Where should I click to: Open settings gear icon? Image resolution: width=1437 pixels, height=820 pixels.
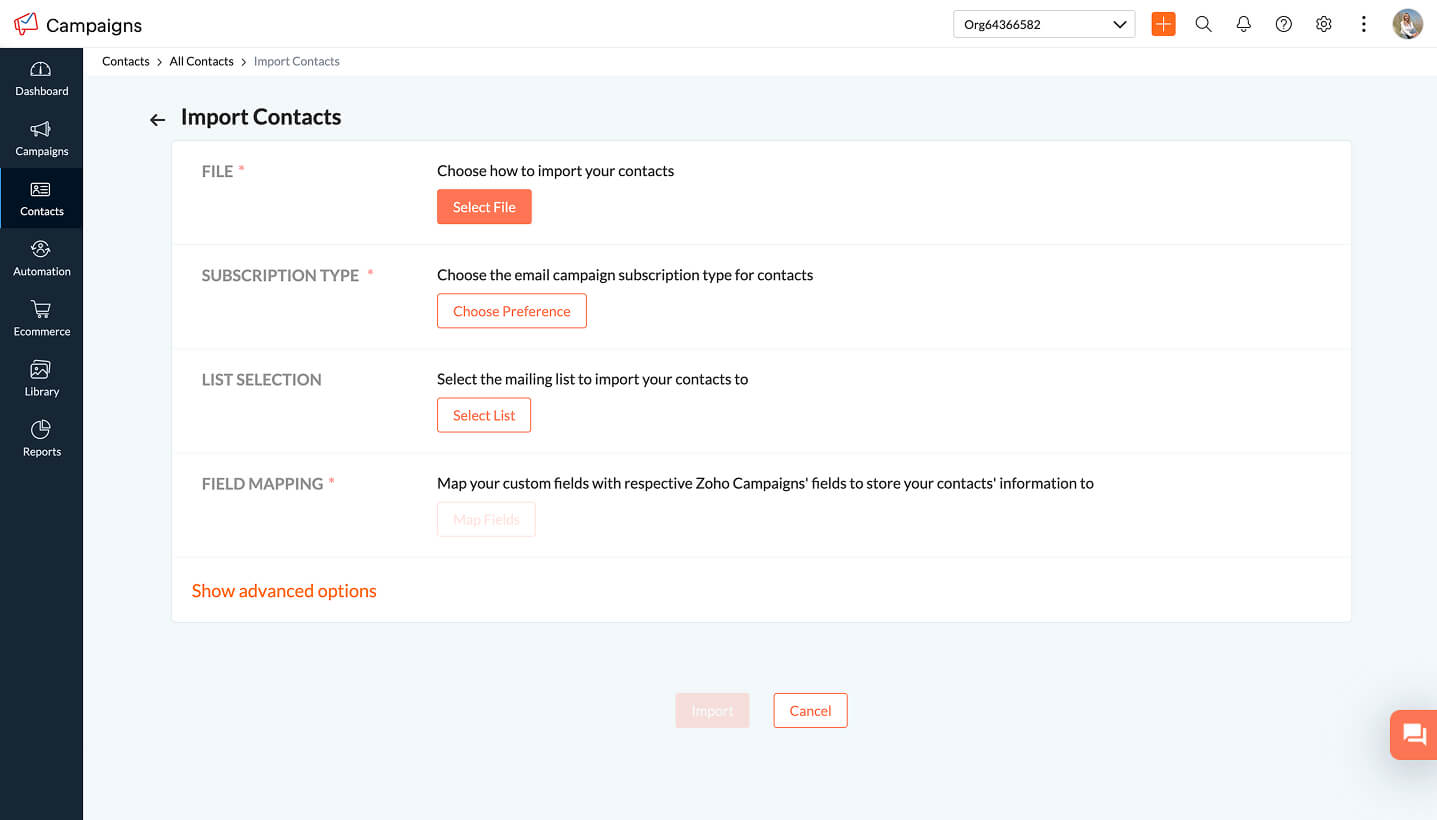pyautogui.click(x=1323, y=24)
